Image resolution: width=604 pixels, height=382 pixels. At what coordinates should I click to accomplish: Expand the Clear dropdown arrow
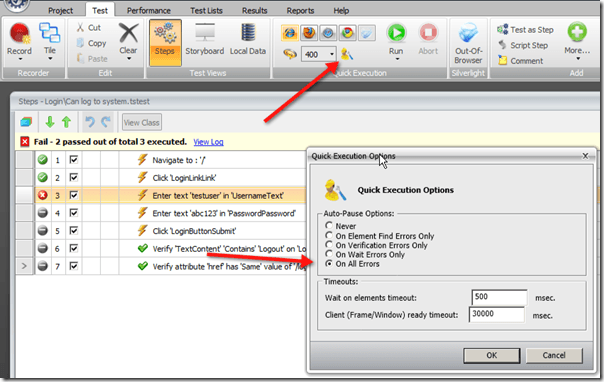pos(129,59)
